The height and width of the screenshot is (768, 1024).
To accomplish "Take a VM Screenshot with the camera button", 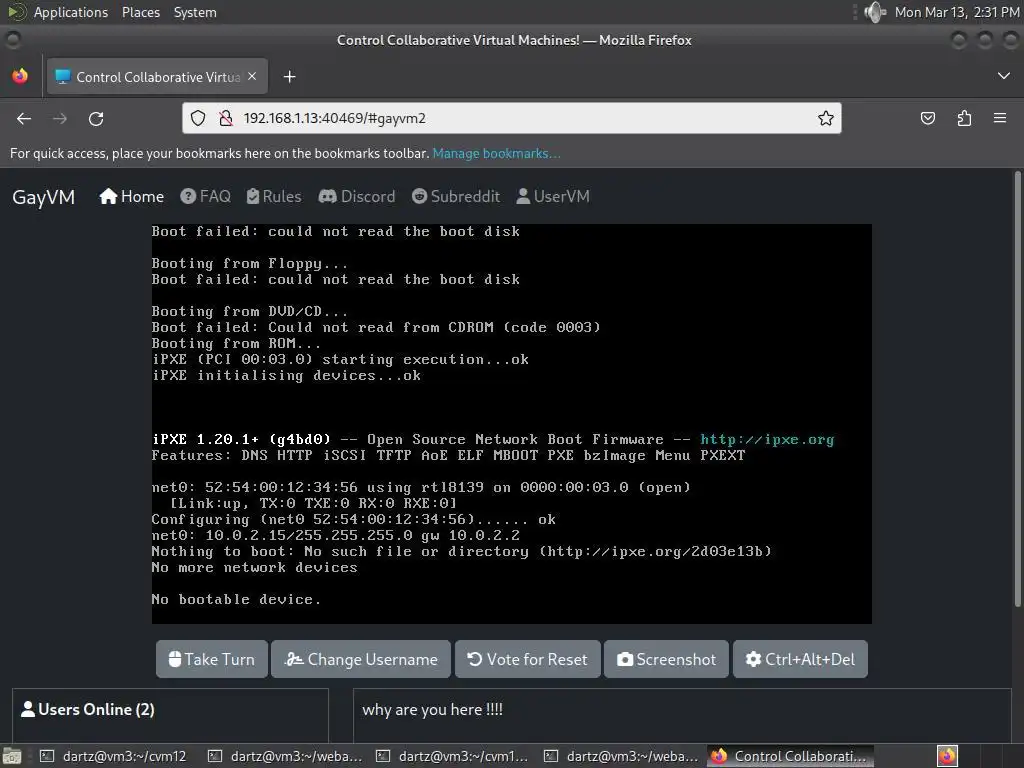I will tap(666, 660).
